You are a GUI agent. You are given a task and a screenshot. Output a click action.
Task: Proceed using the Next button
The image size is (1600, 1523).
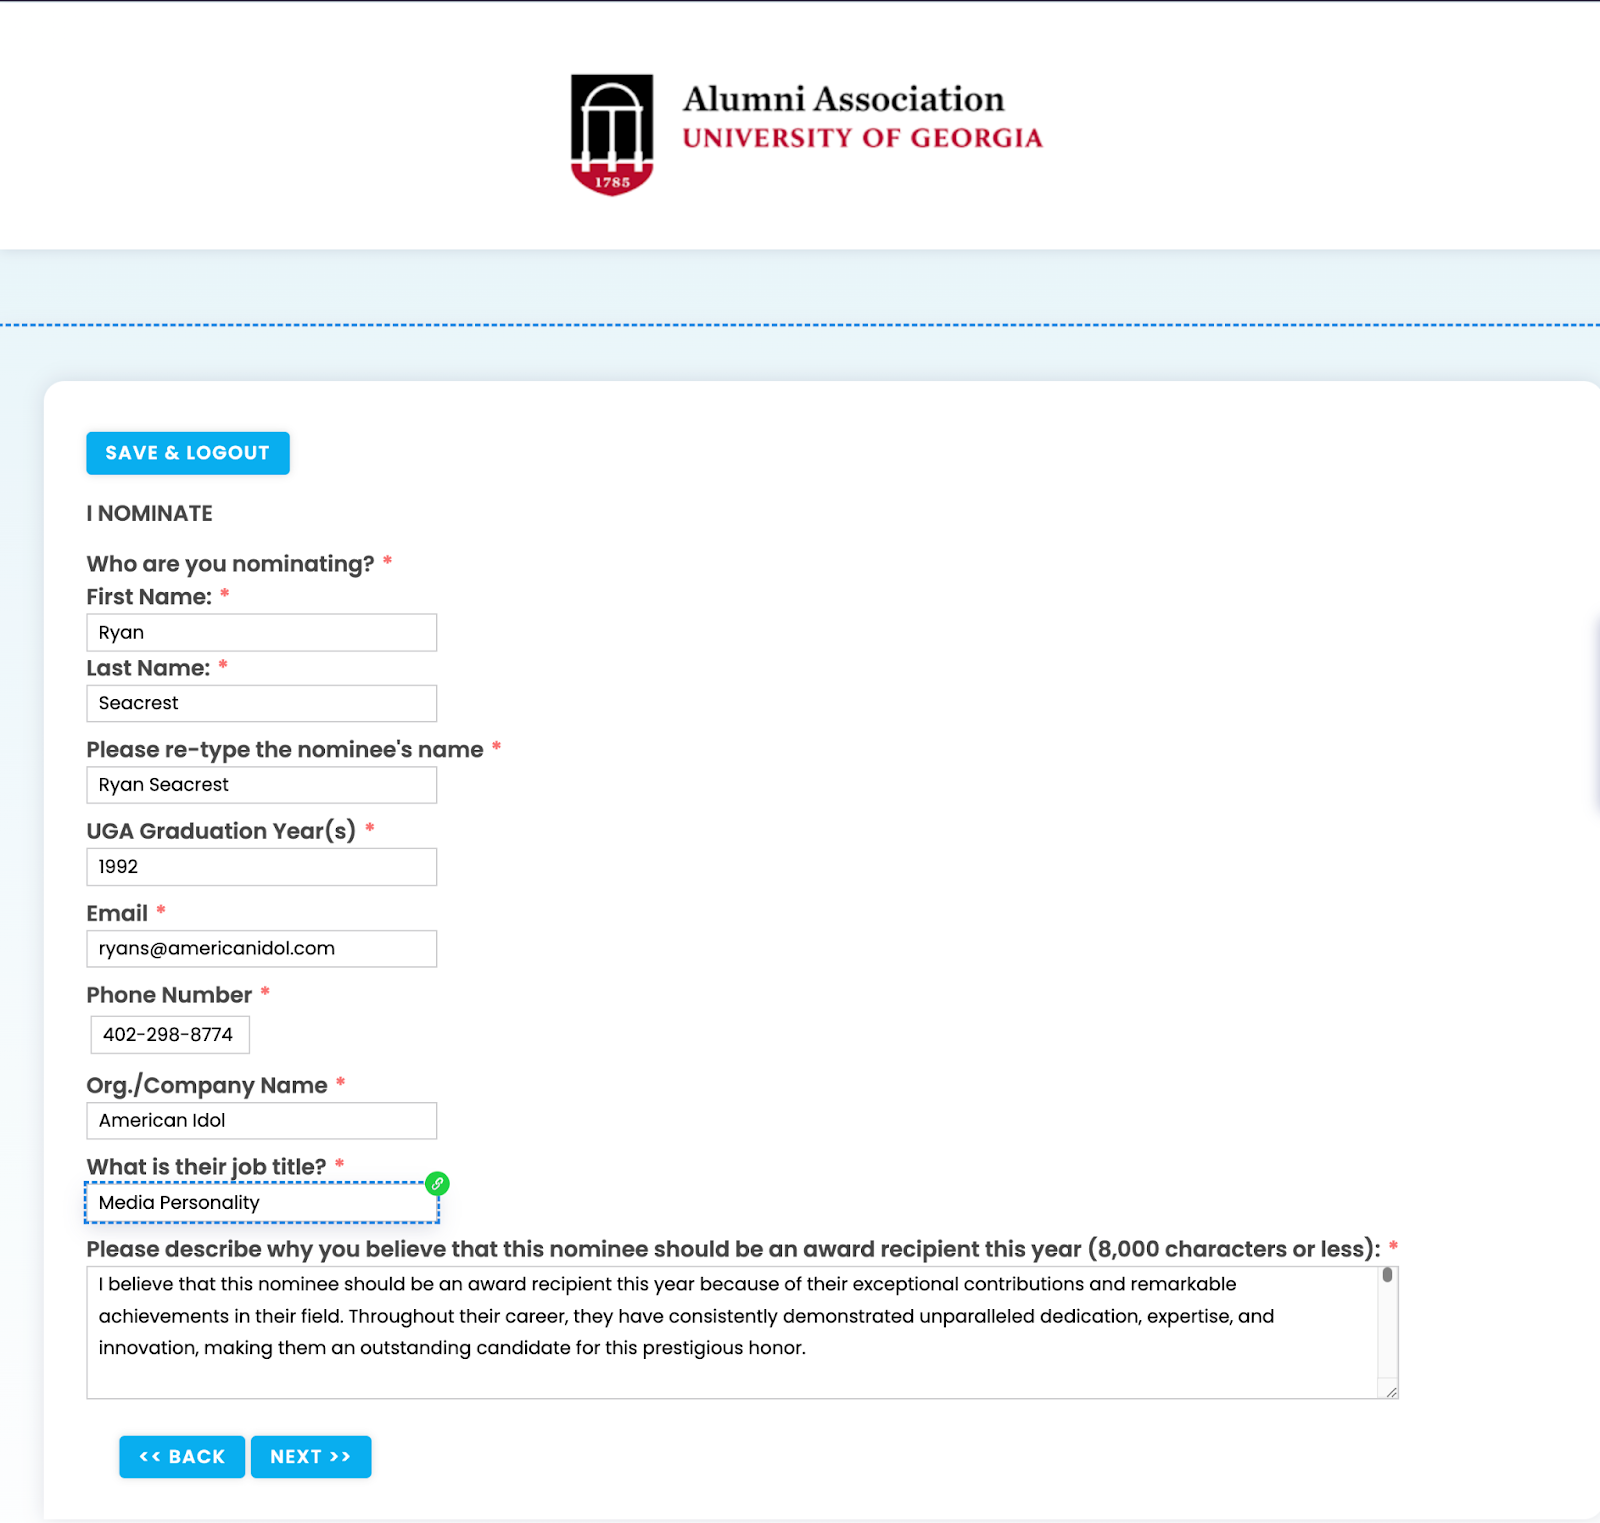coord(311,1457)
